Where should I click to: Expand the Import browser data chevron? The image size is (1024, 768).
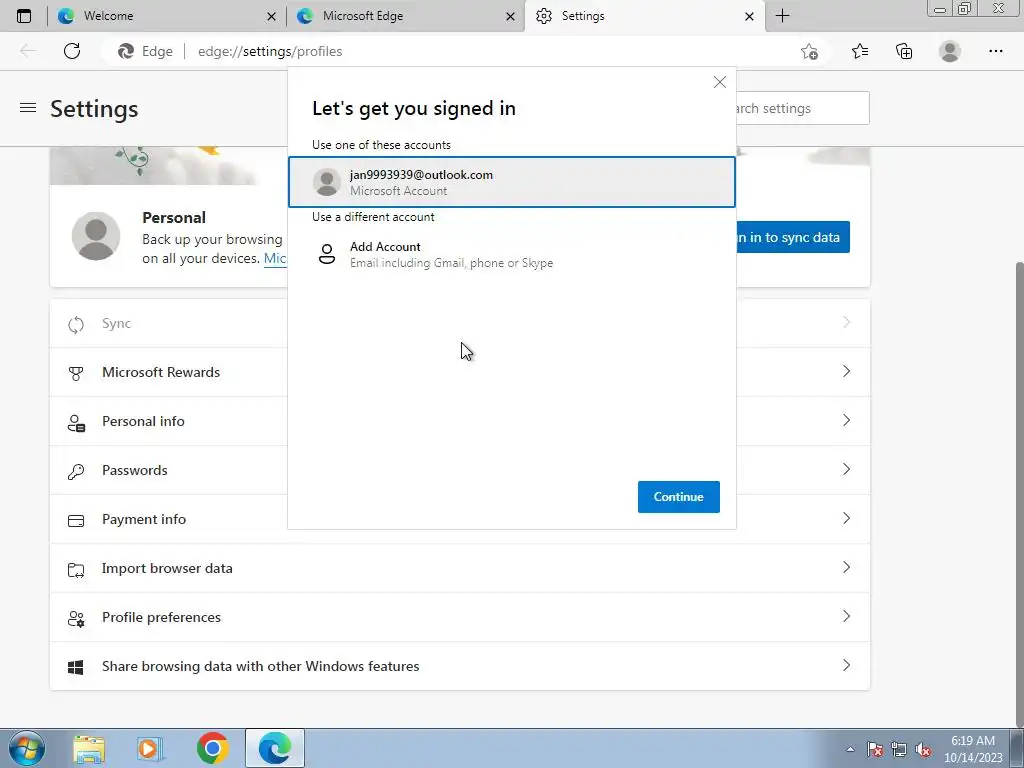point(846,568)
